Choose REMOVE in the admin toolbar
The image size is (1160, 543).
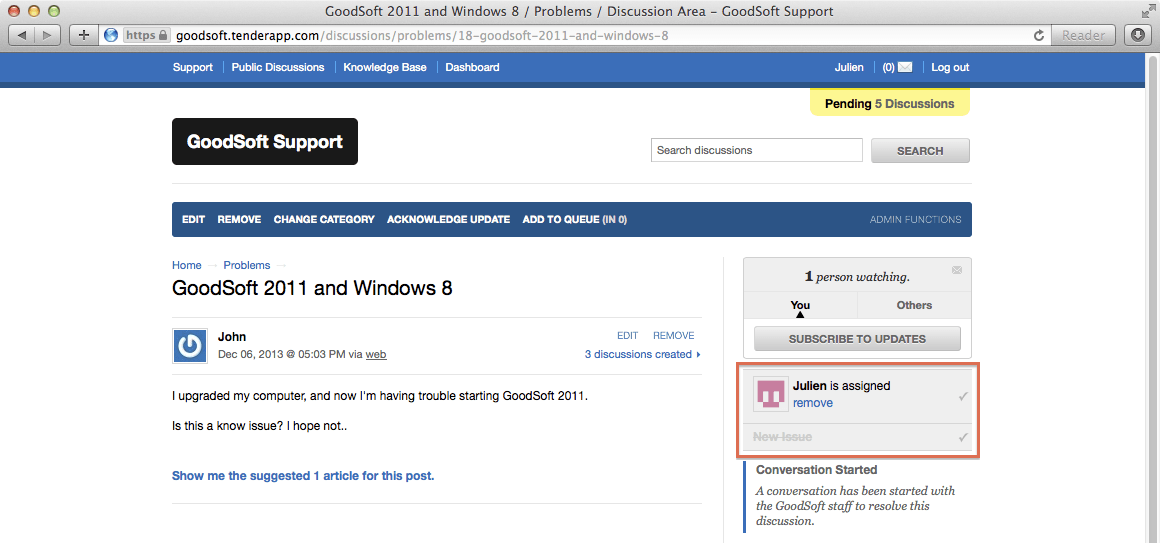pos(239,220)
